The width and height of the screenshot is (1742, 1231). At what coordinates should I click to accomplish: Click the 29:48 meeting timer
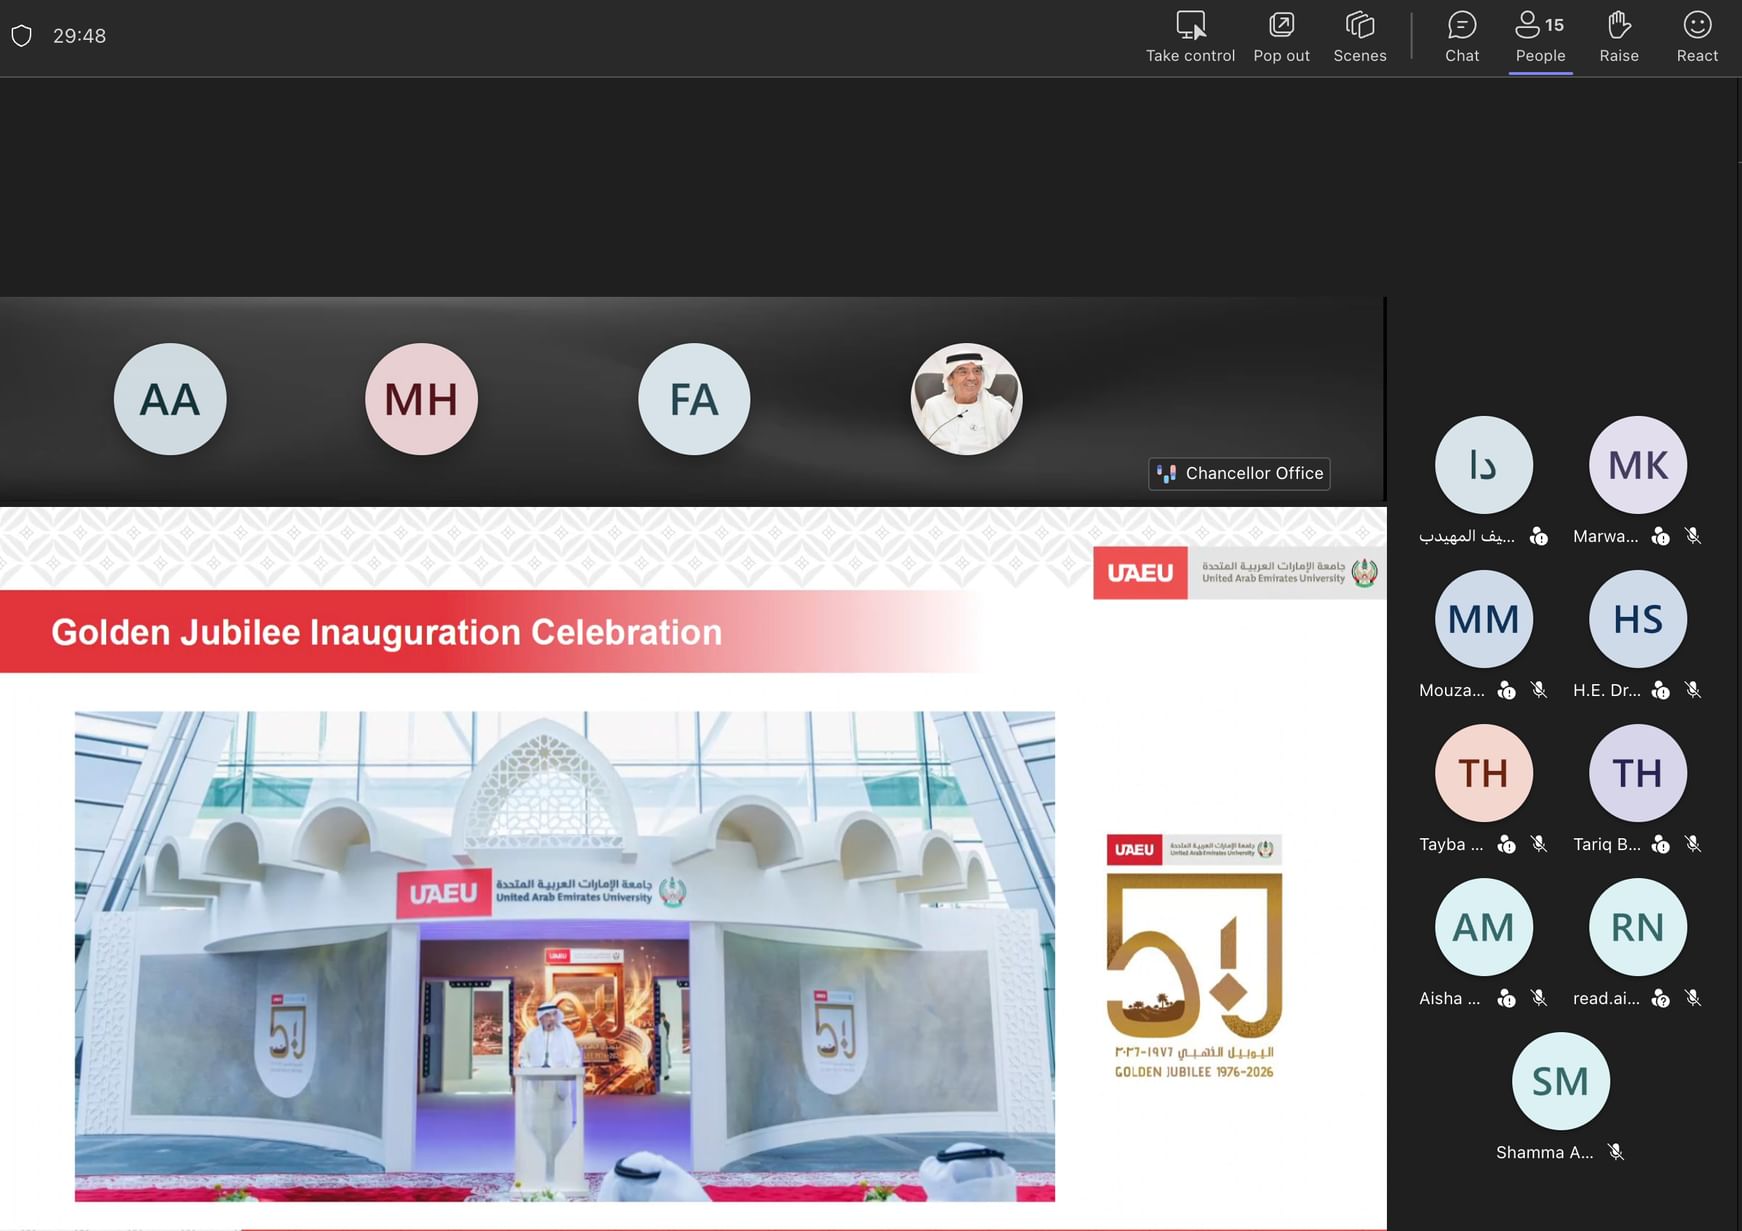(x=80, y=35)
